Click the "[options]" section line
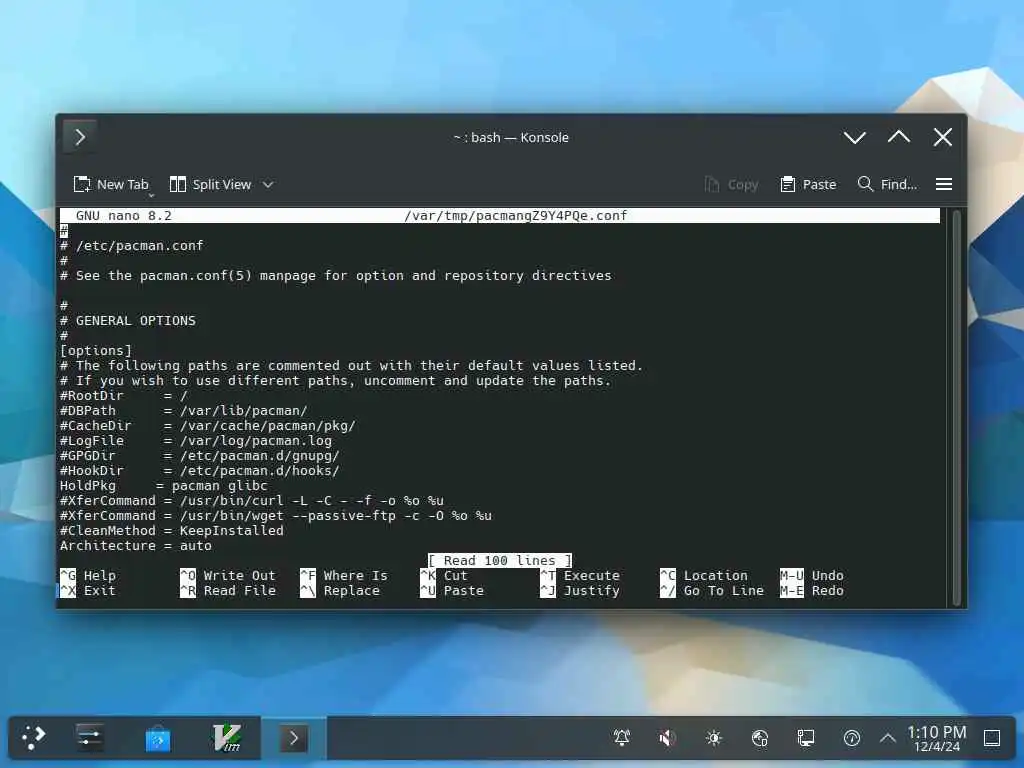 click(95, 351)
